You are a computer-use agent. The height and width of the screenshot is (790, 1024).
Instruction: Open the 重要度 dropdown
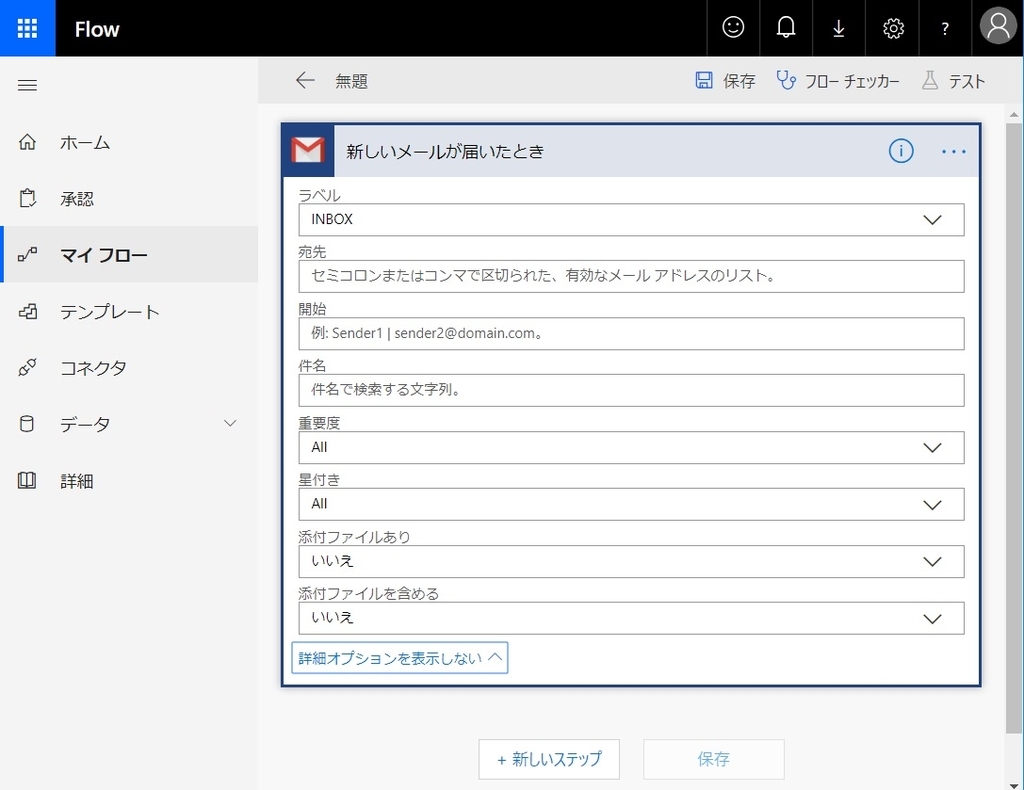coord(631,447)
